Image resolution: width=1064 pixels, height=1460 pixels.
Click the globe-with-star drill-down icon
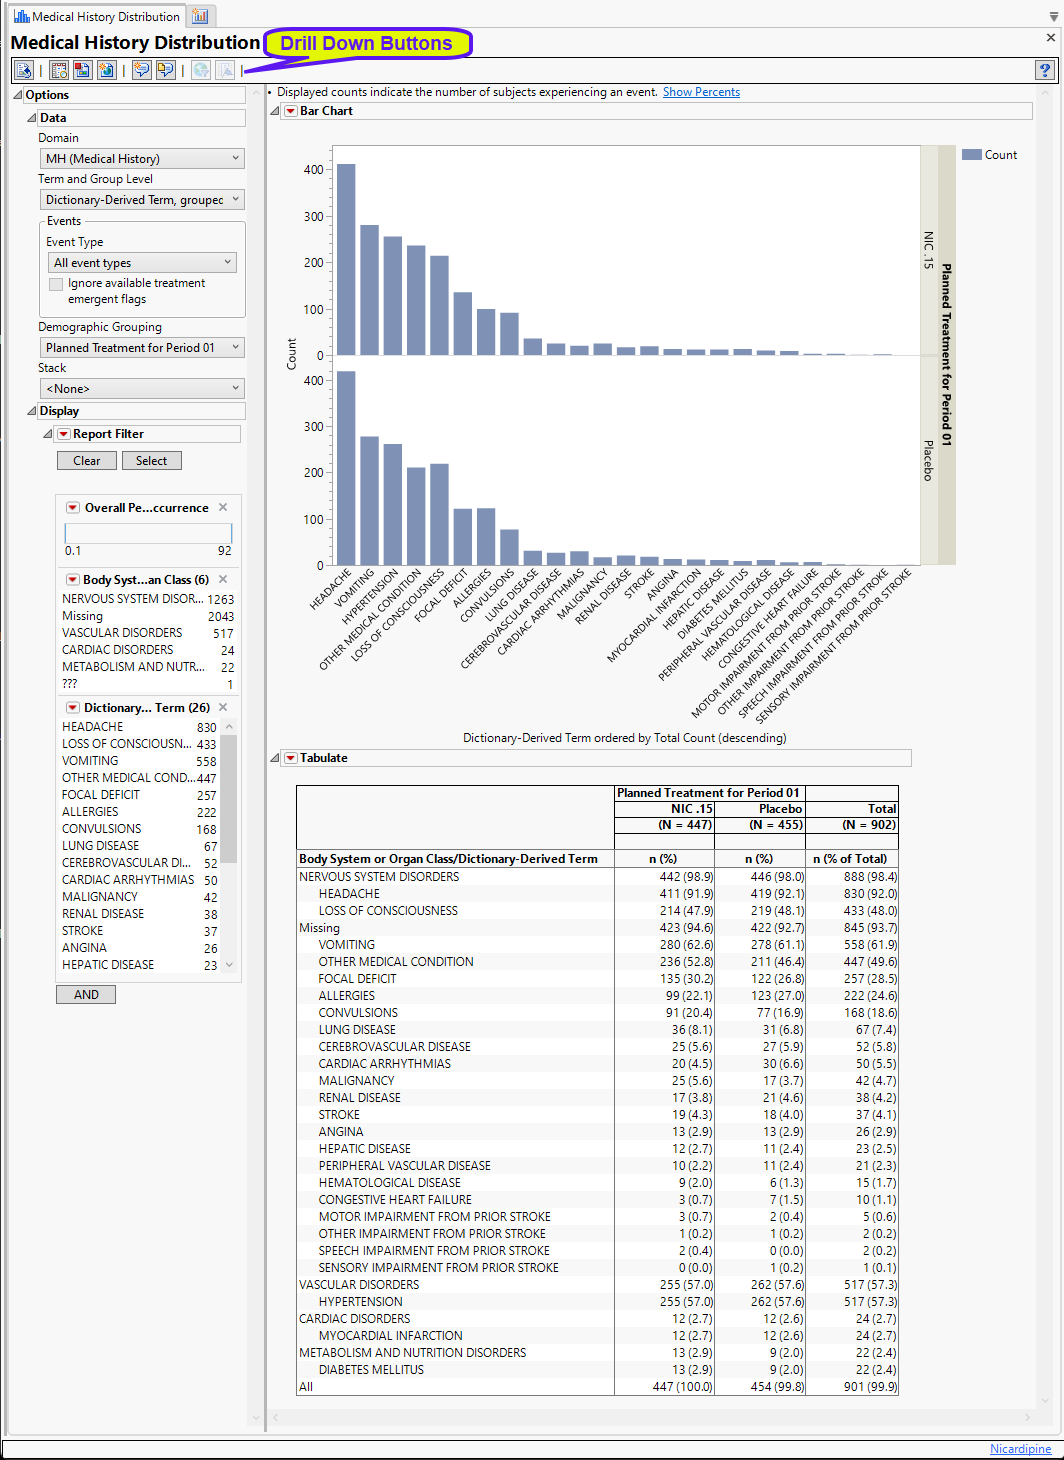click(x=106, y=70)
